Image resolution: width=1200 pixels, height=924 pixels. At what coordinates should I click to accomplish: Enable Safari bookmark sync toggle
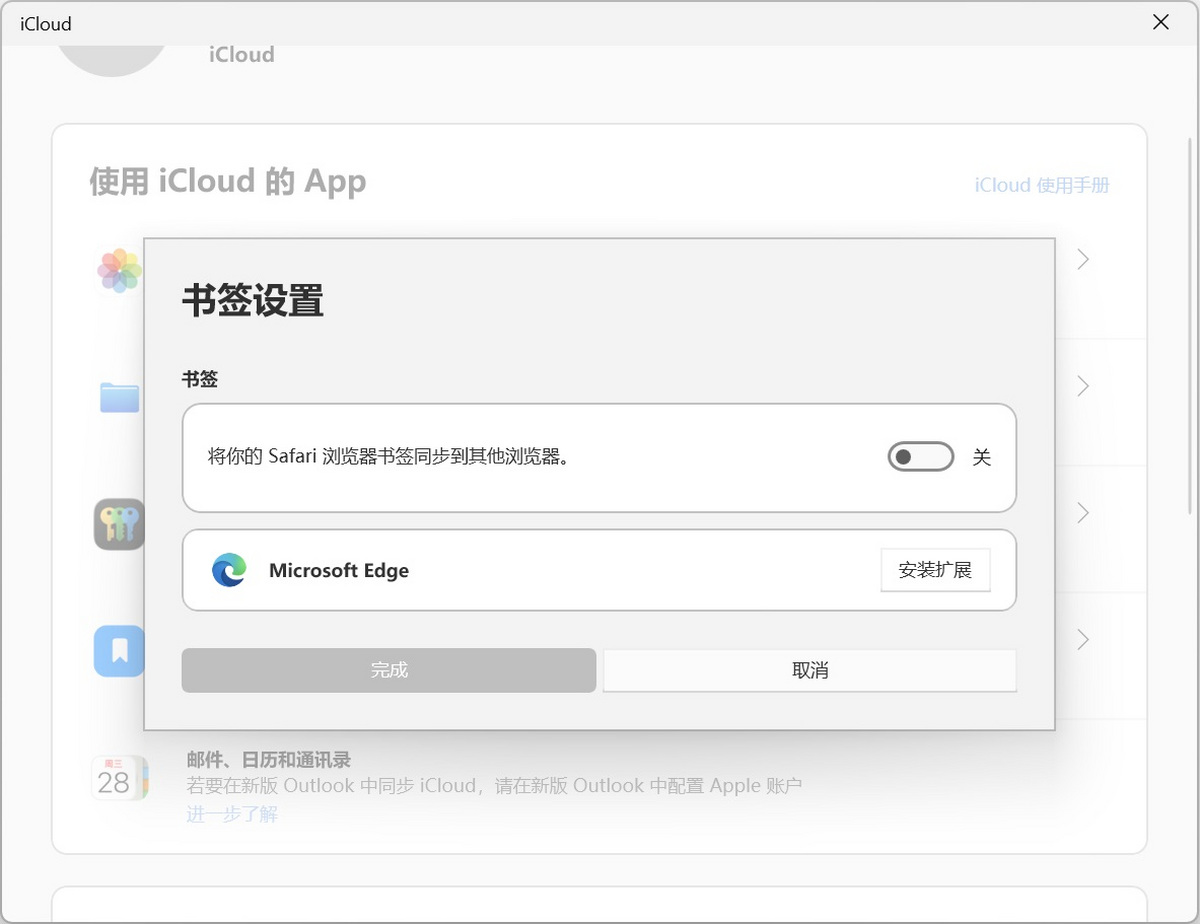pyautogui.click(x=920, y=457)
